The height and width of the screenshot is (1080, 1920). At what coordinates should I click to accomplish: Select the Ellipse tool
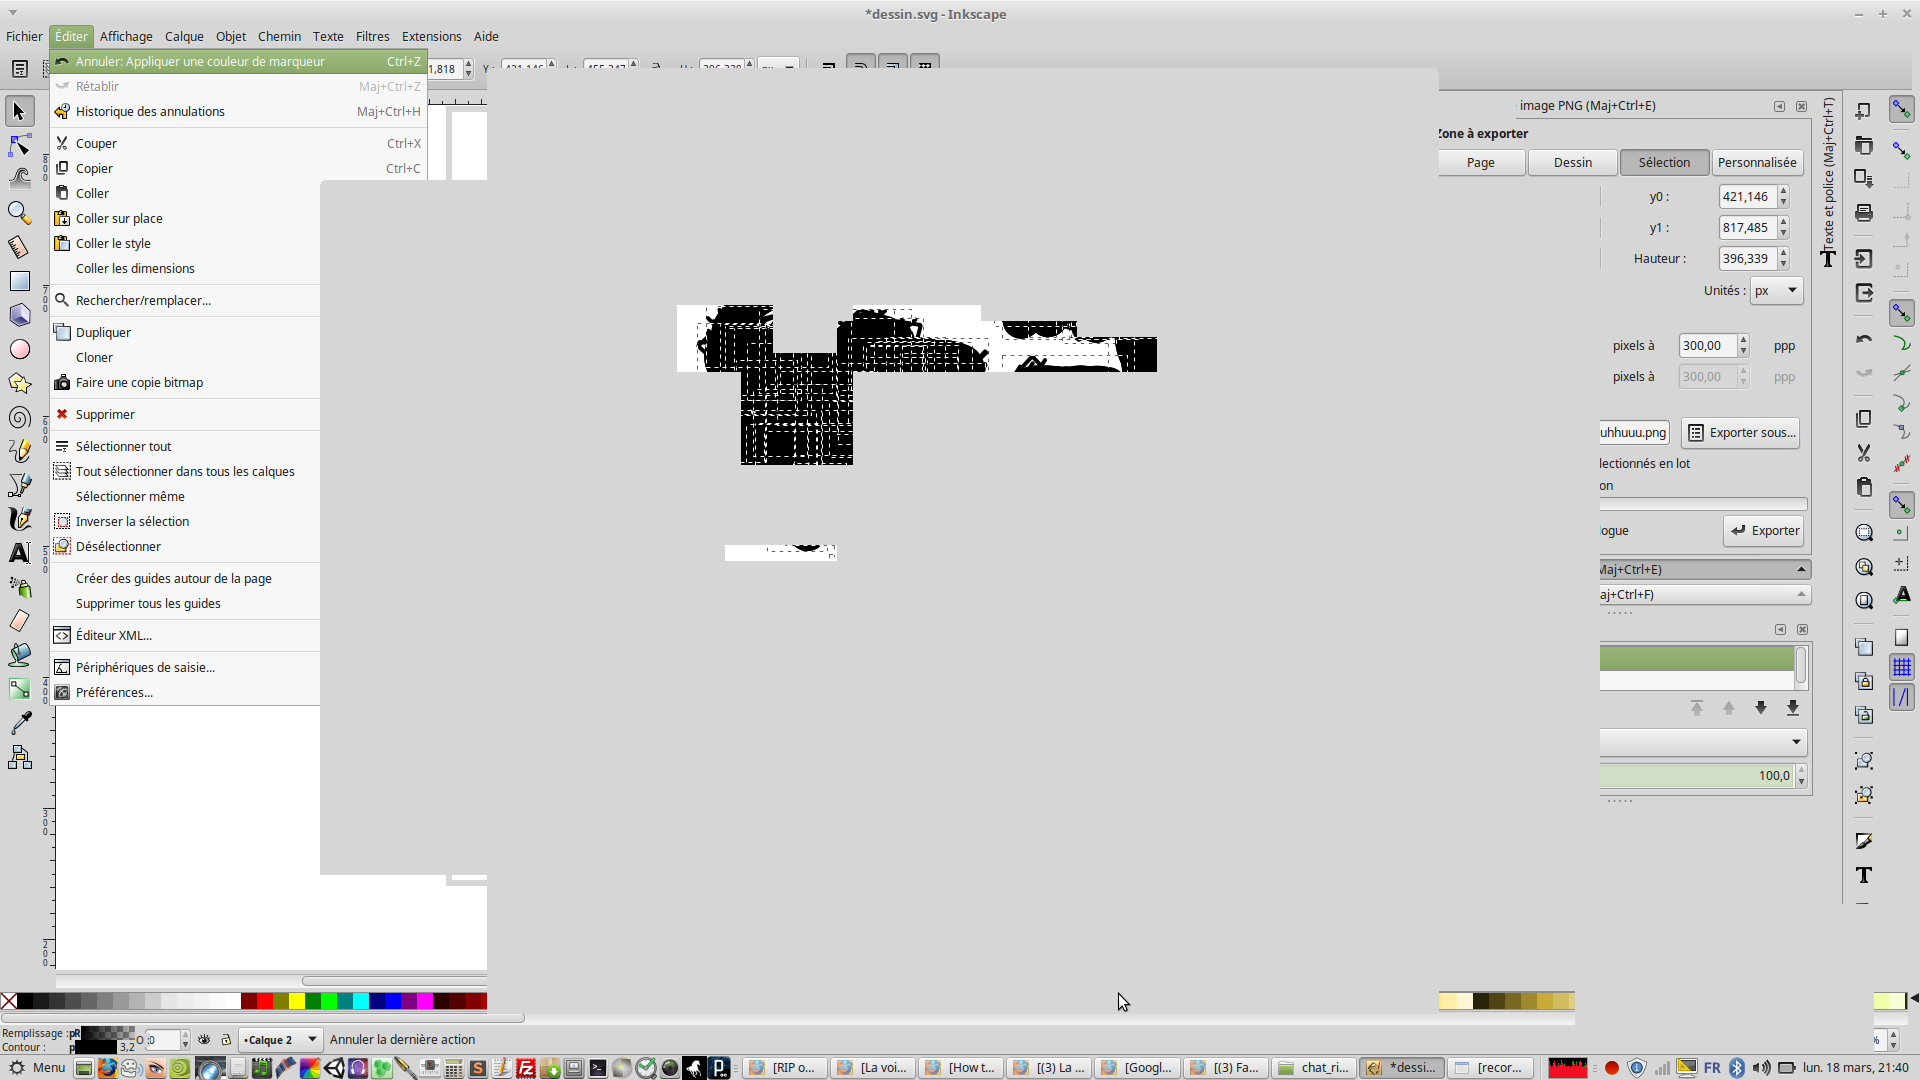[x=19, y=349]
